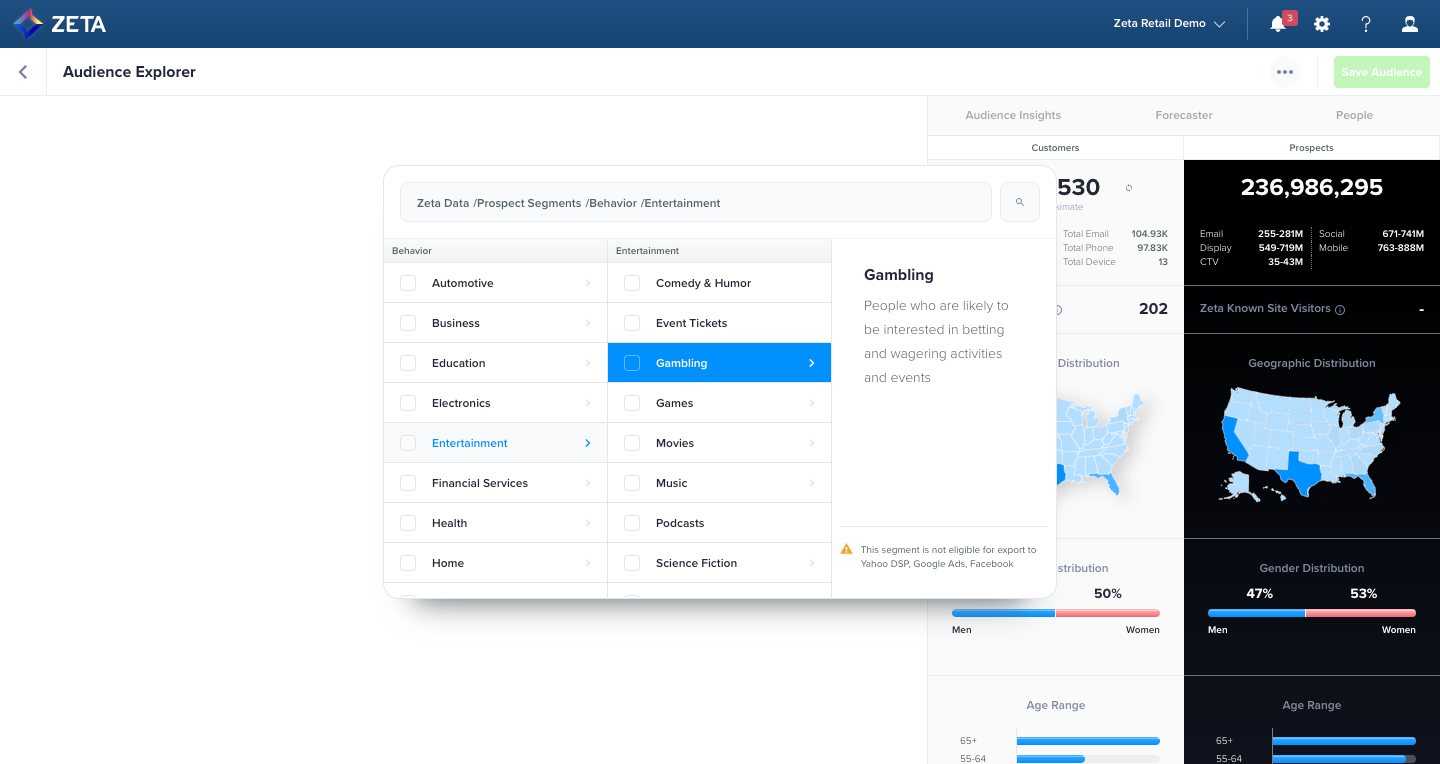Open the more options ellipsis menu
Screen dimensions: 1440x764
tap(1285, 71)
